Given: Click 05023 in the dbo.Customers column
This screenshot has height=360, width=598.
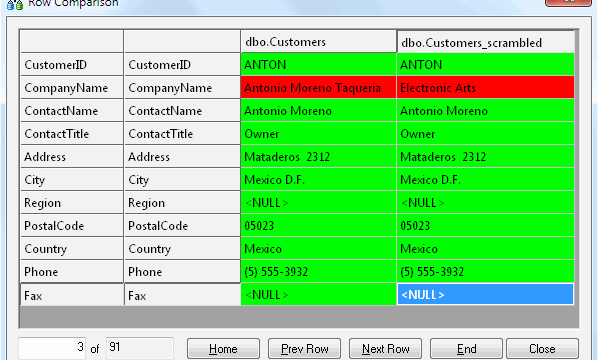Looking at the screenshot, I should point(318,225).
